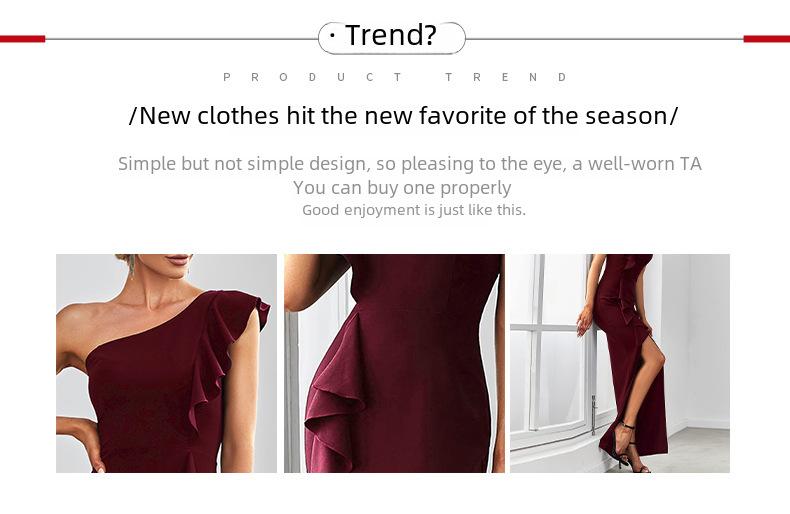Click the "You can buy one properly" text

[402, 188]
